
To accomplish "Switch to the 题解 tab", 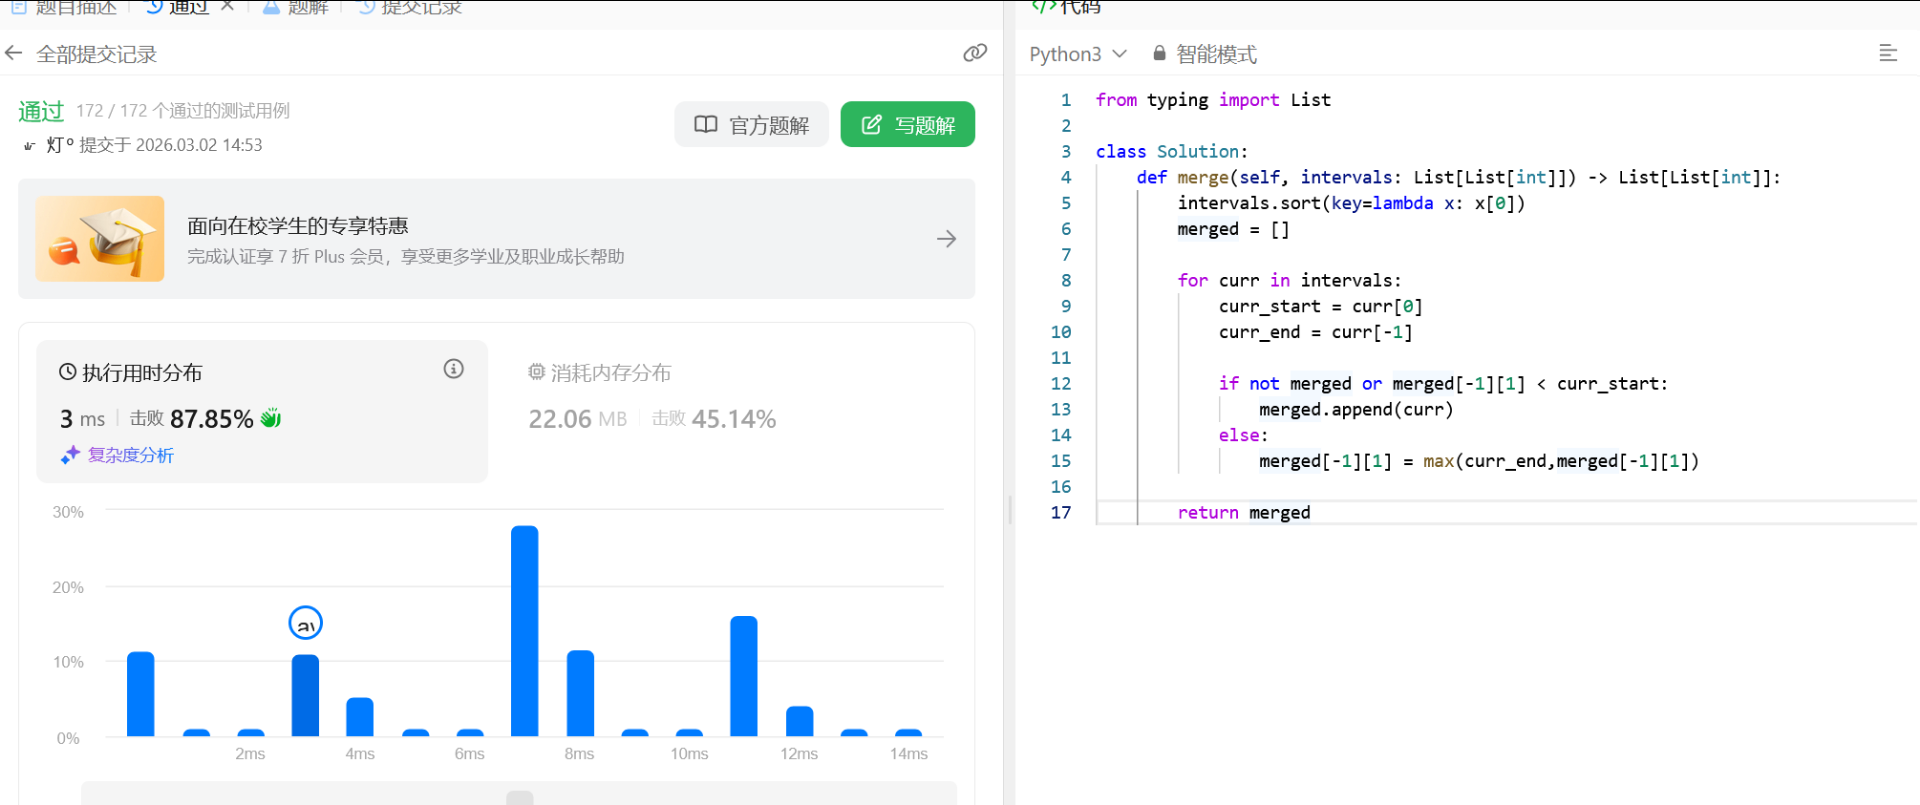I will 296,7.
